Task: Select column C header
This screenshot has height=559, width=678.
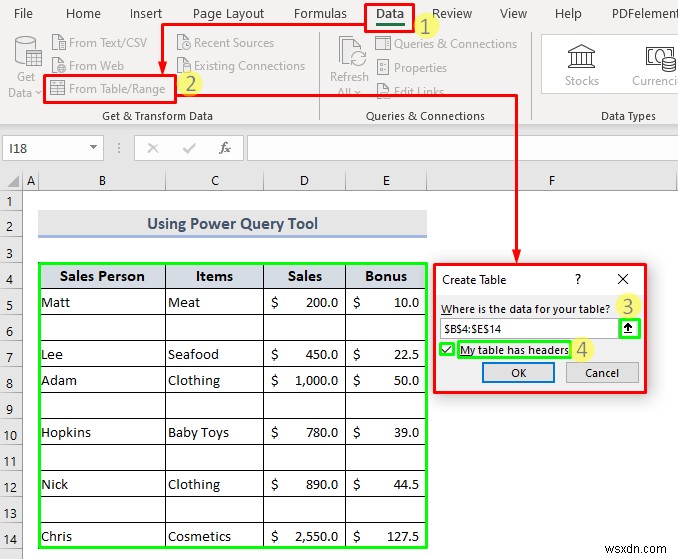Action: [x=214, y=181]
